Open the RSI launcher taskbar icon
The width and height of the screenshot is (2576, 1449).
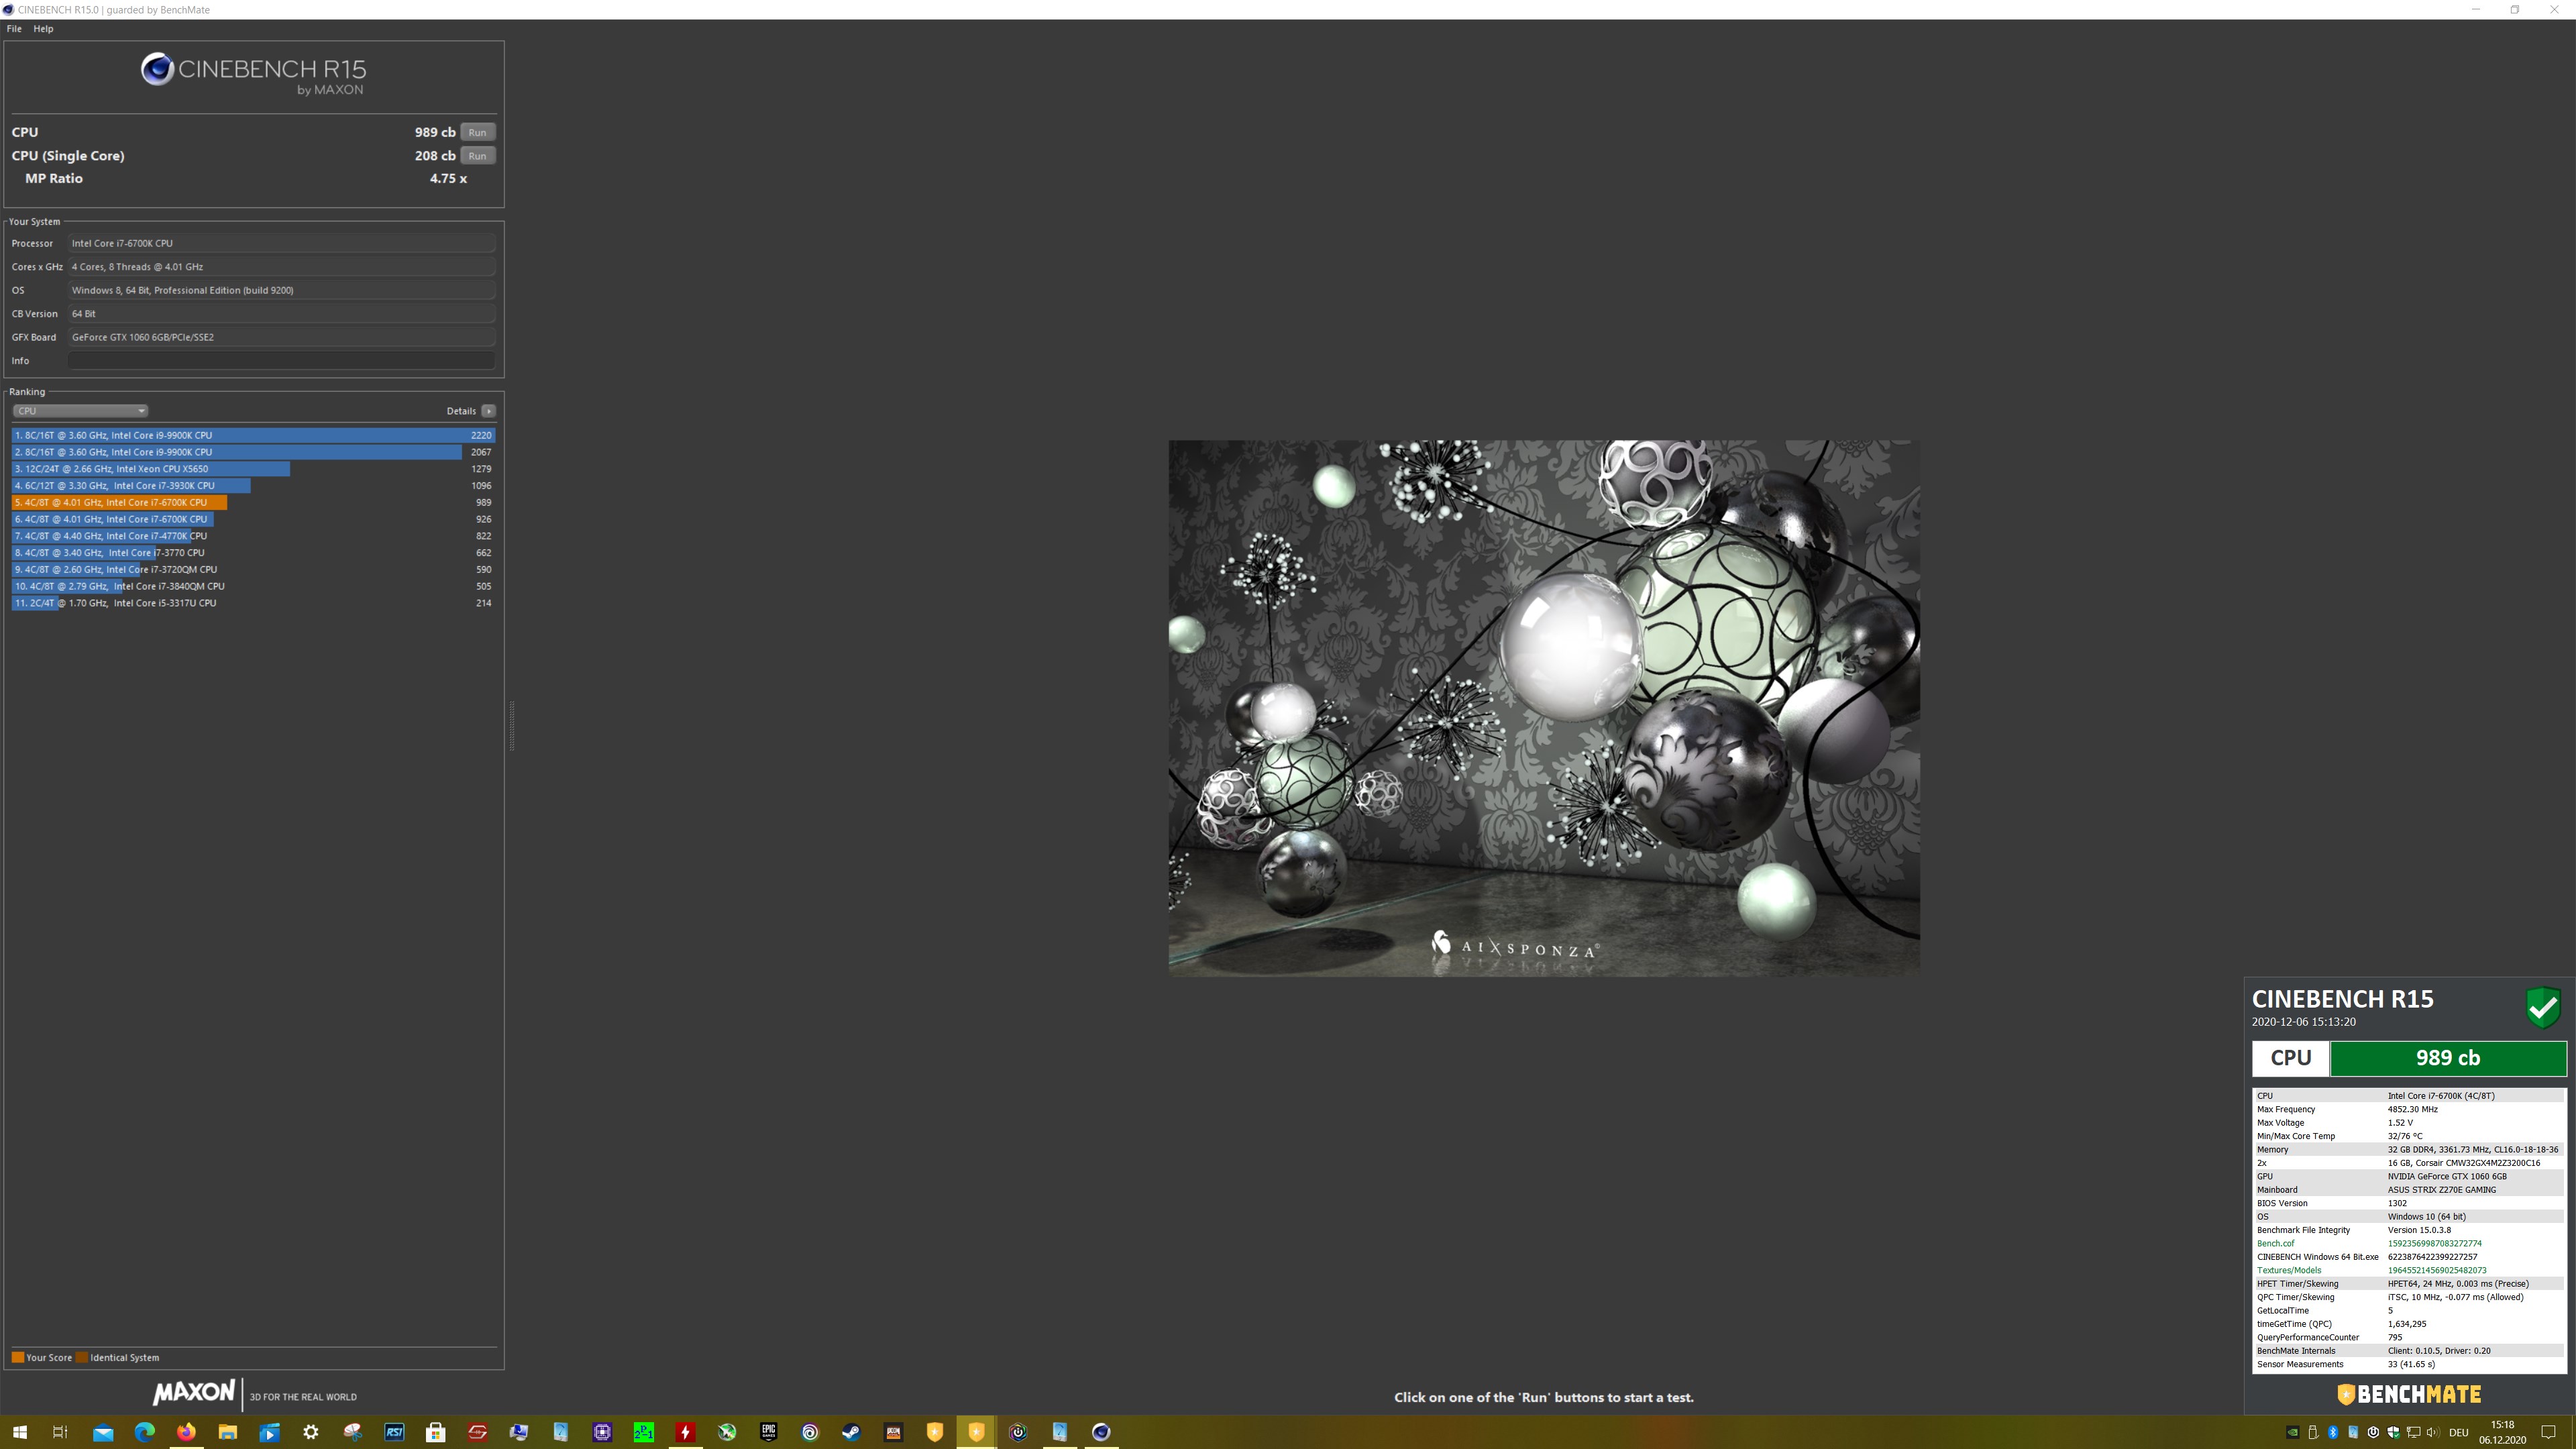point(394,1432)
